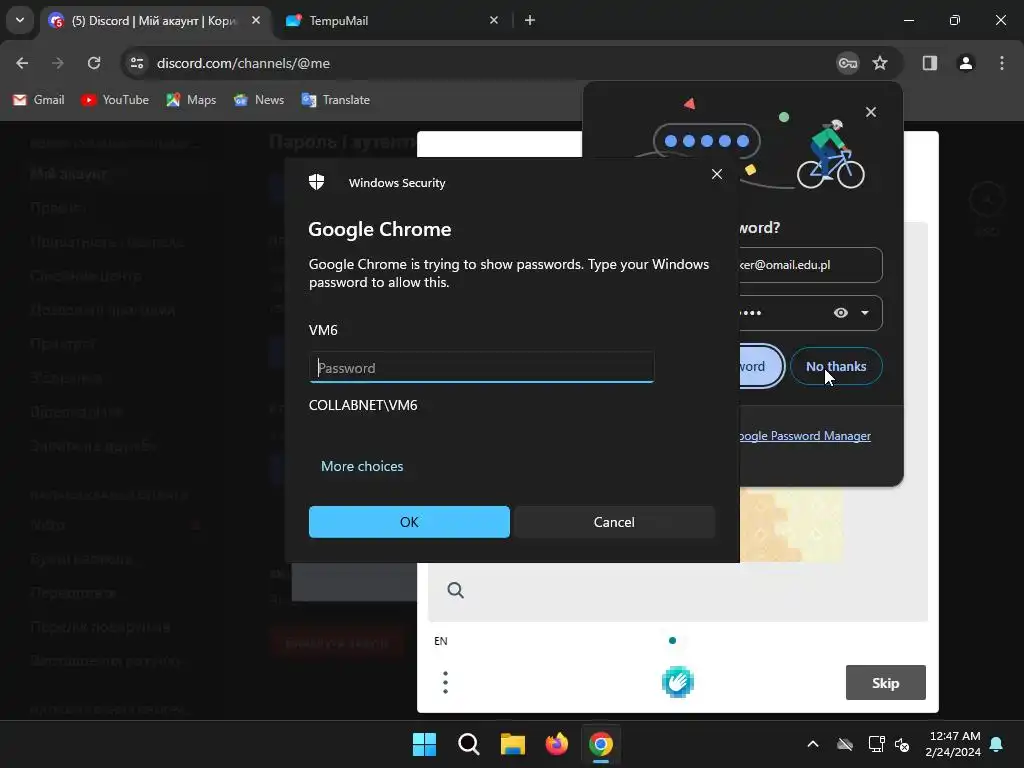Focus the Windows password input field

click(x=481, y=368)
